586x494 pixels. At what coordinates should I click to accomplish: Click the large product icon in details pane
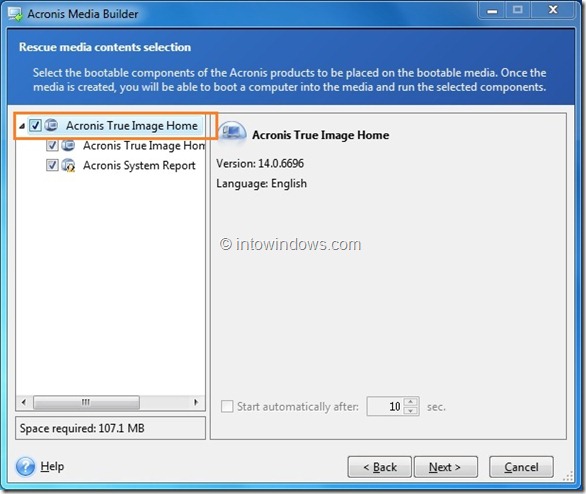[232, 132]
